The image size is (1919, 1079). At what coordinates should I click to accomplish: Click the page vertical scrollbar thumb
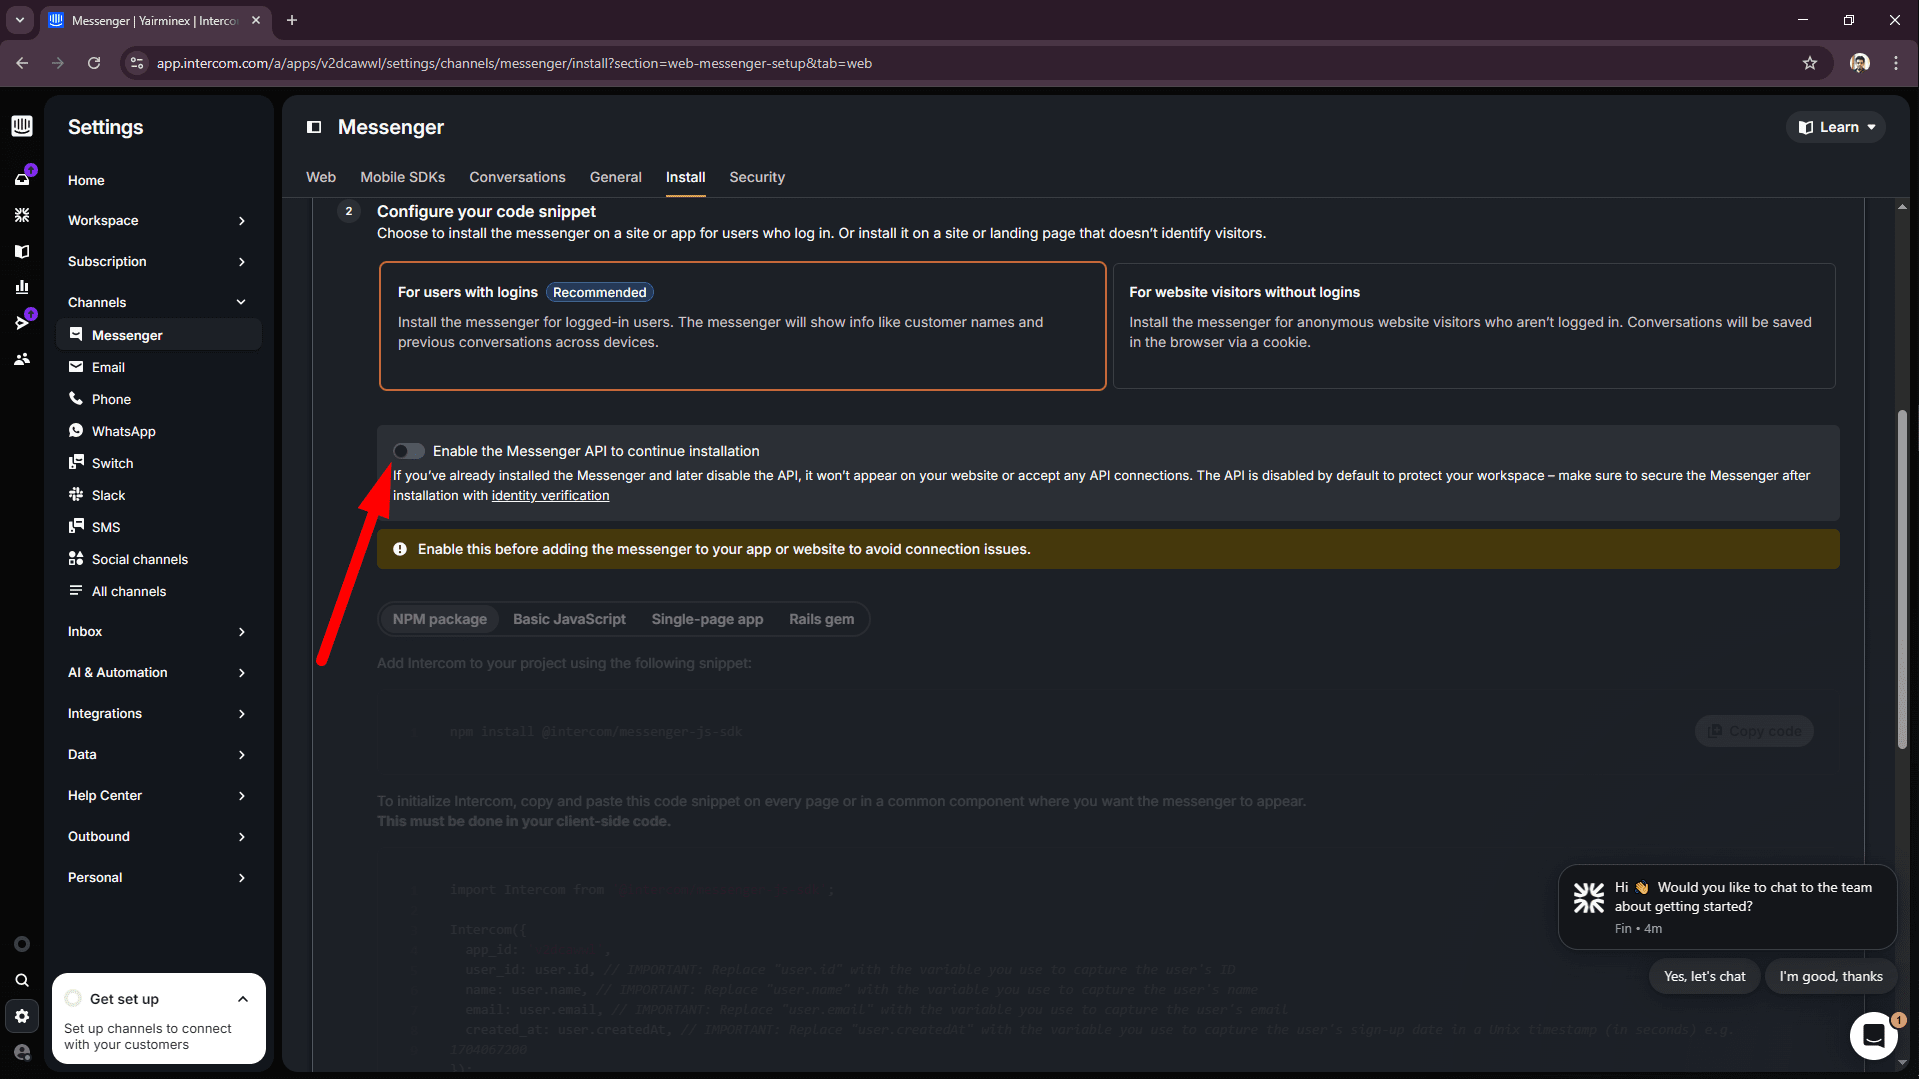[x=1901, y=580]
